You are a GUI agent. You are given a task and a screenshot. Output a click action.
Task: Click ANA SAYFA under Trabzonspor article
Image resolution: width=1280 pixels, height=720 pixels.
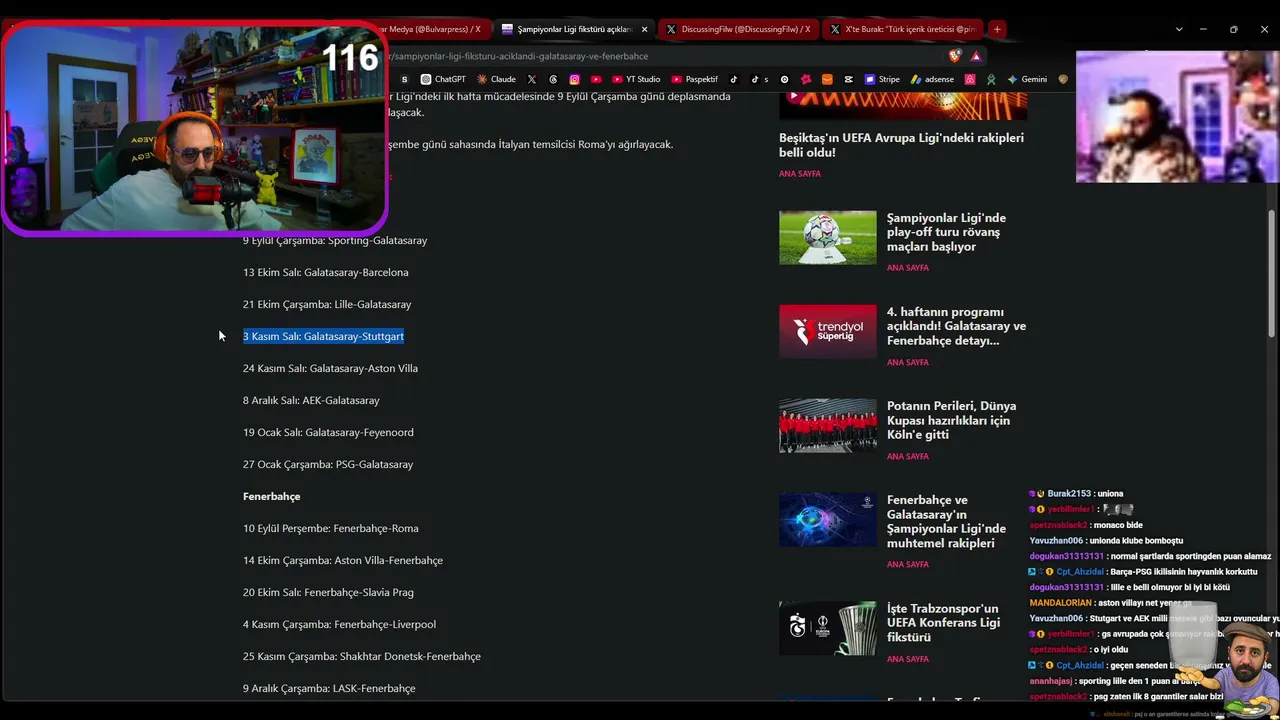(x=908, y=659)
